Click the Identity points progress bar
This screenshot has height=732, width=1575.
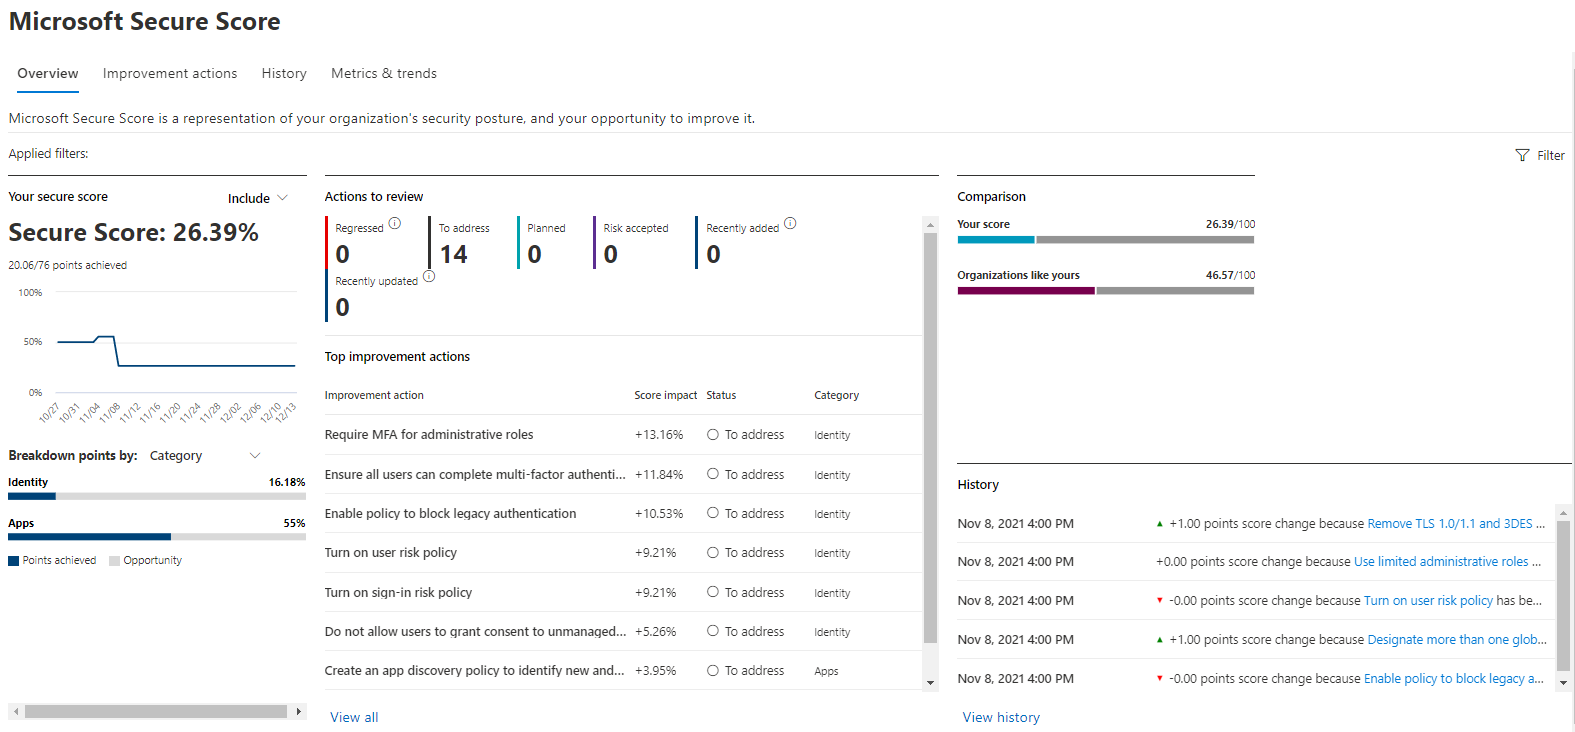click(157, 496)
